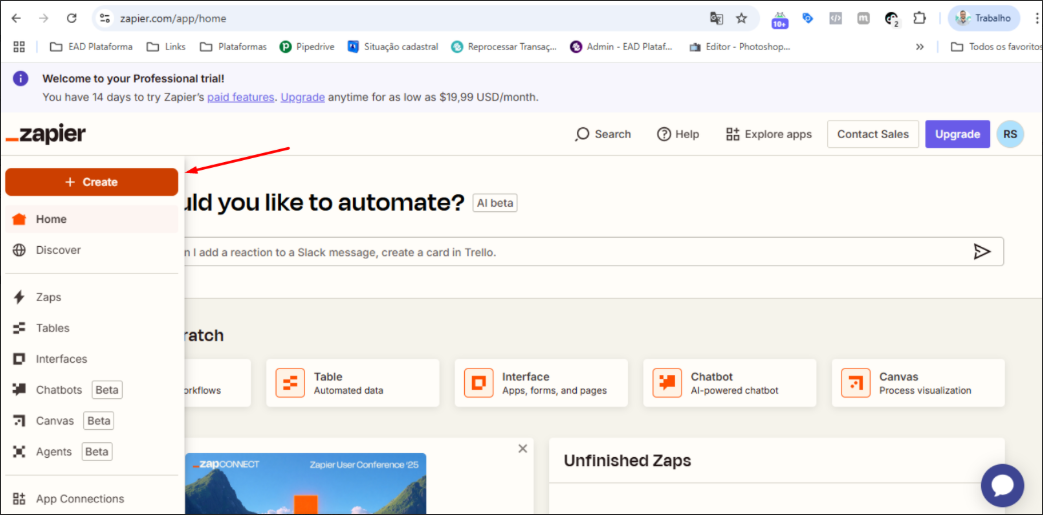The image size is (1043, 515).
Task: Open Tables from the sidebar
Action: (91, 328)
